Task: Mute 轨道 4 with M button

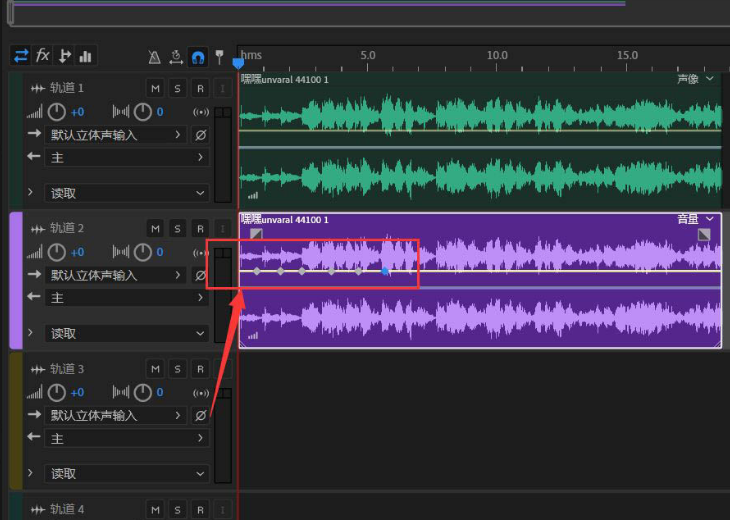Action: coord(155,510)
